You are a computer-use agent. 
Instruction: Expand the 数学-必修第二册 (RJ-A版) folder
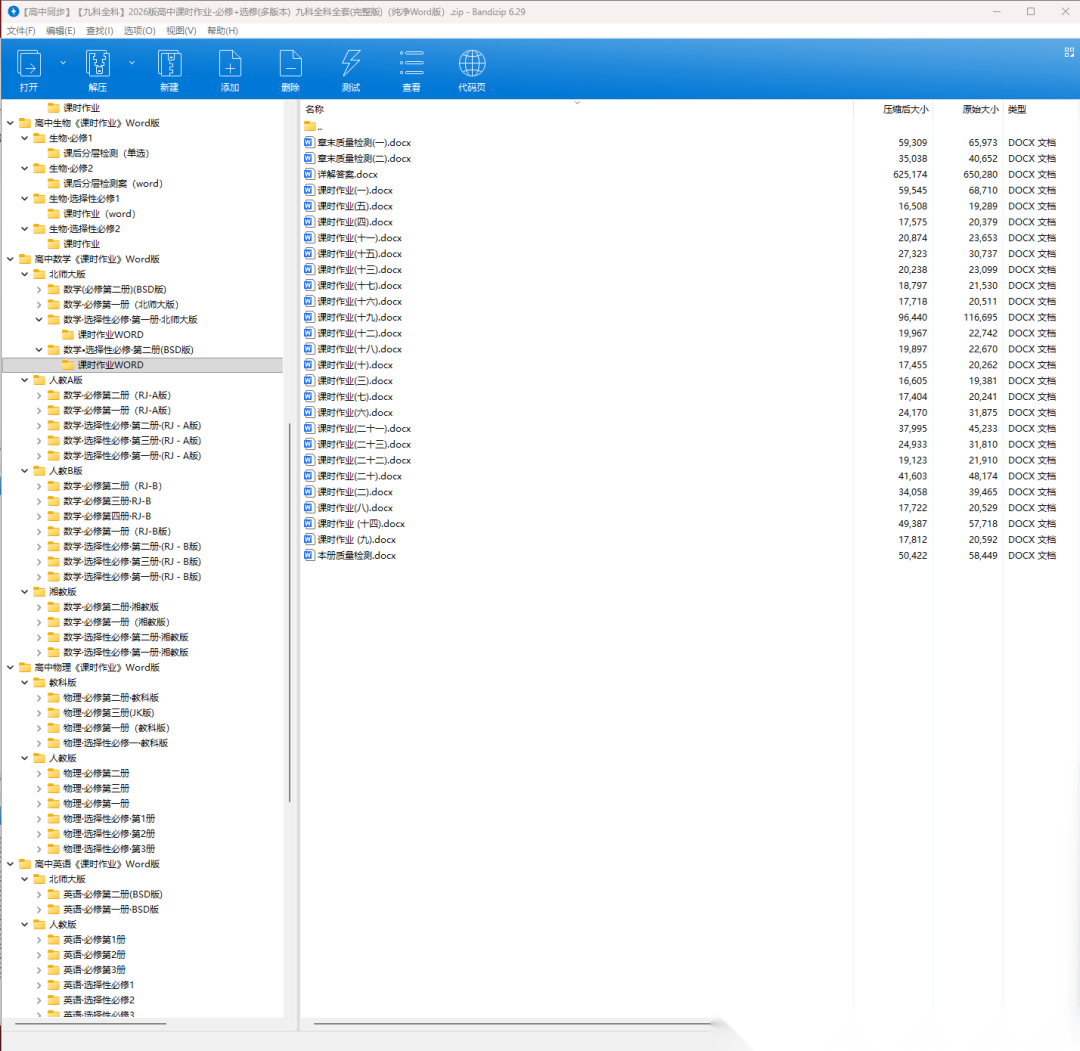click(x=39, y=395)
